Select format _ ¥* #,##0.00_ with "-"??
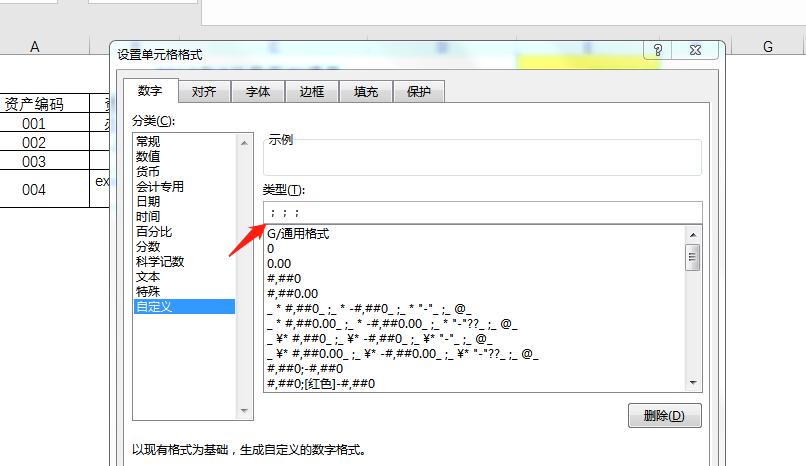This screenshot has width=806, height=466. [475, 353]
